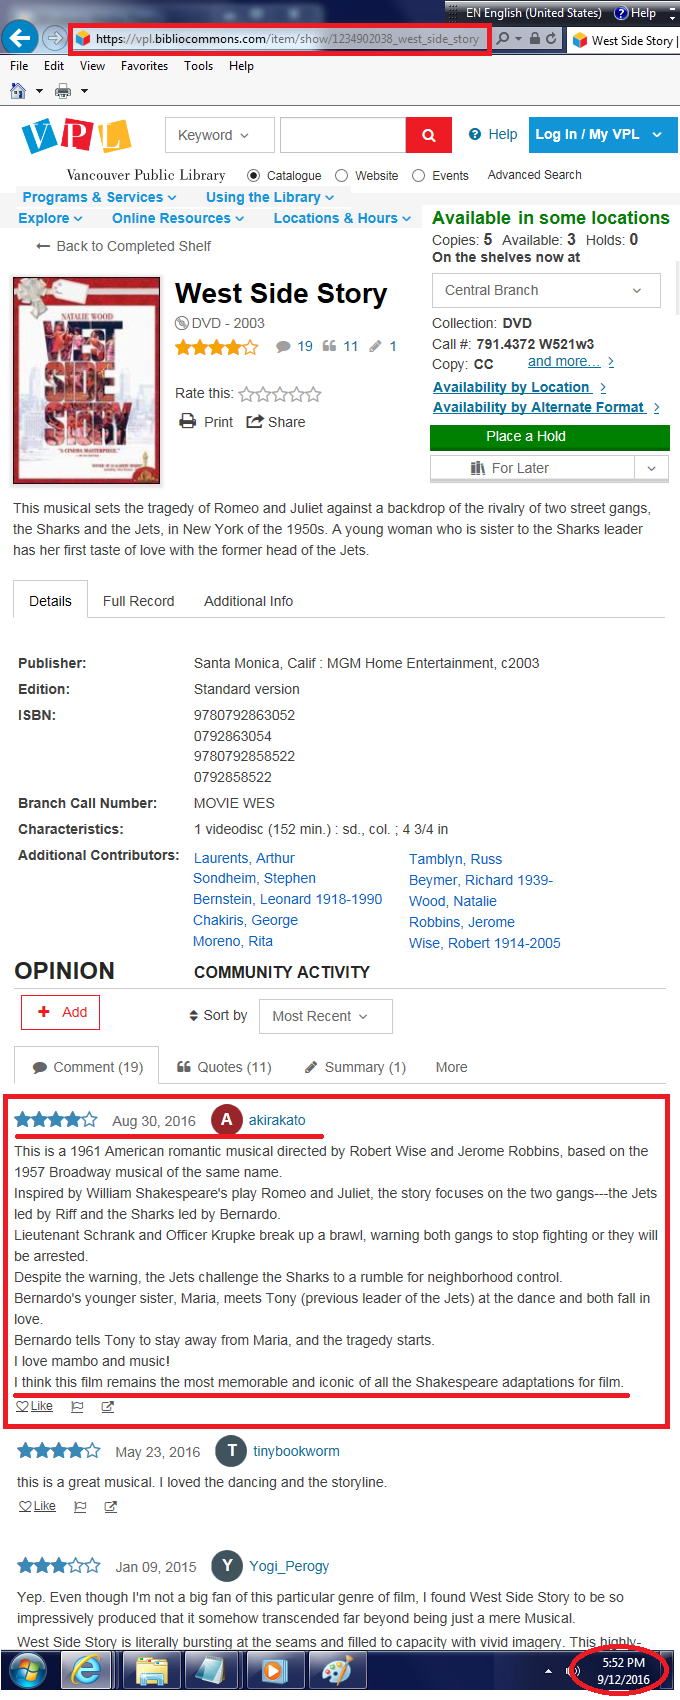This screenshot has height=1700, width=680.
Task: Click the Place a Hold button
Action: 549,437
